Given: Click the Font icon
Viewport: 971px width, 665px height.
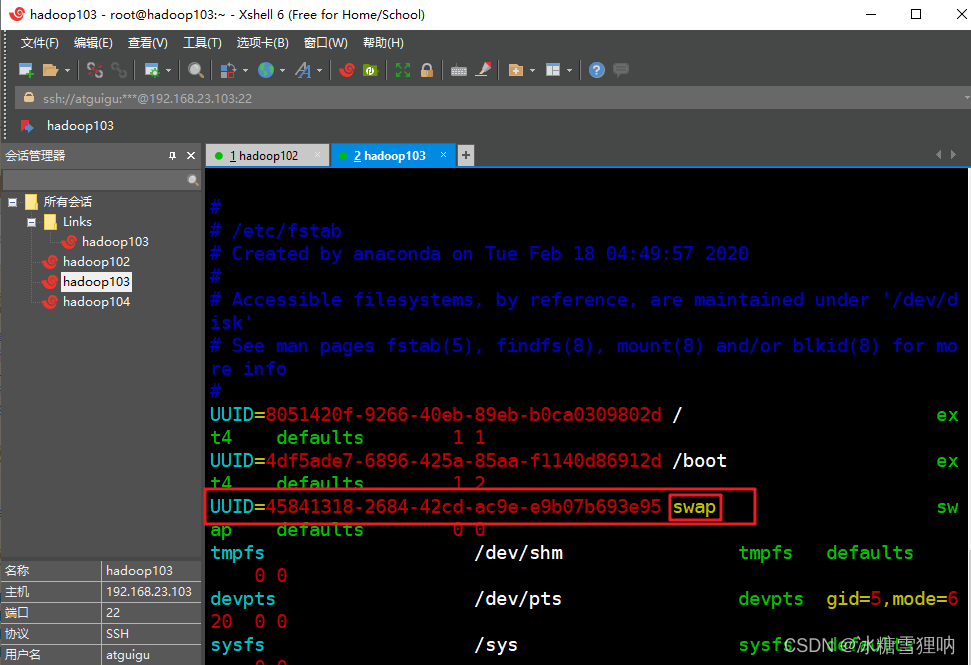Looking at the screenshot, I should [303, 70].
